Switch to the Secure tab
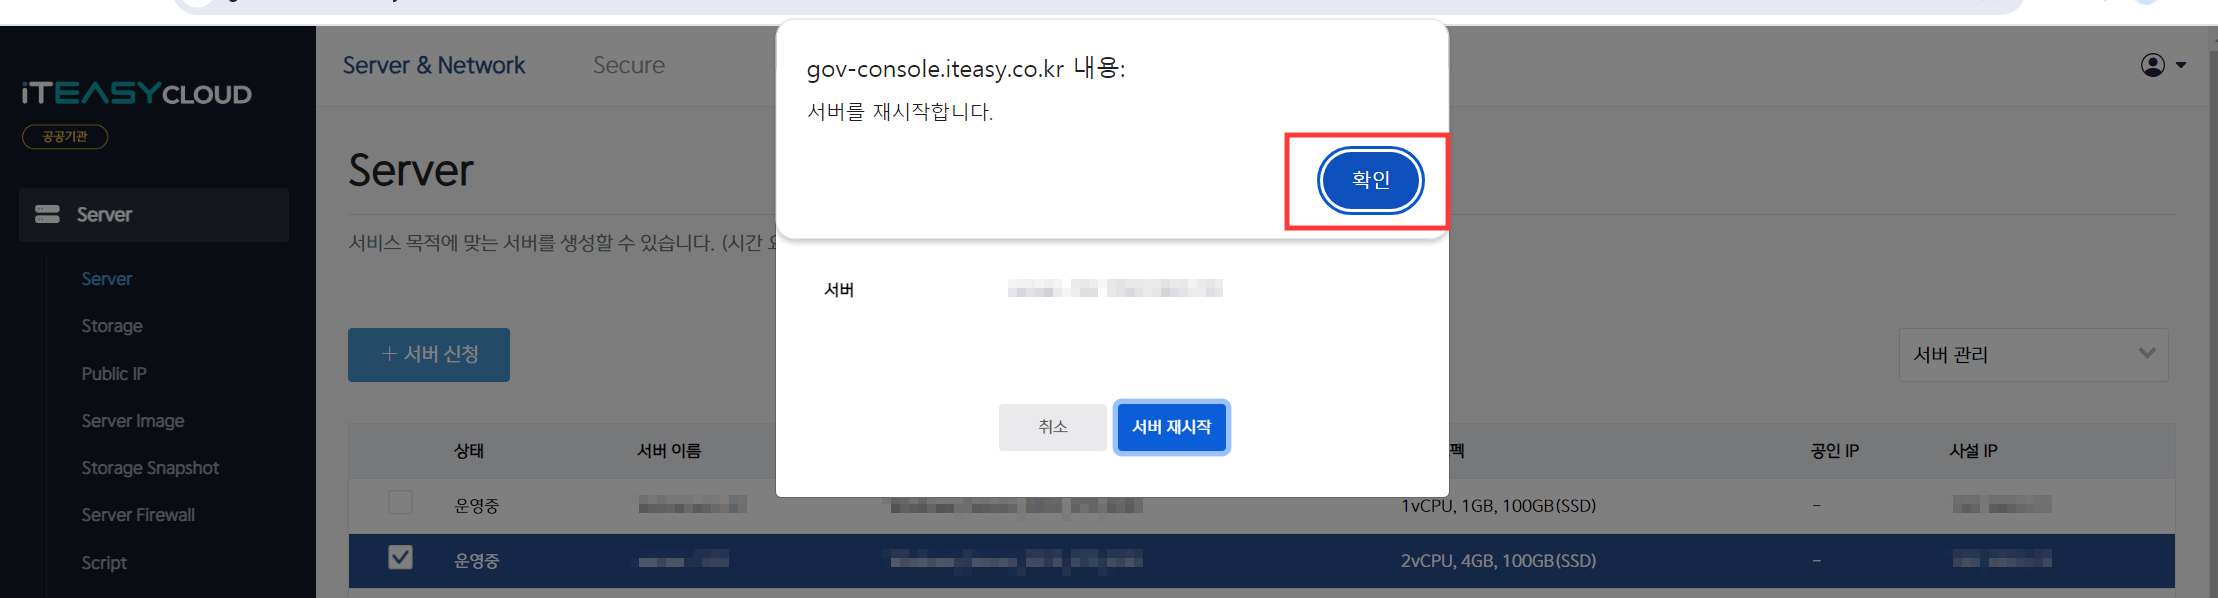The height and width of the screenshot is (598, 2218). (629, 65)
